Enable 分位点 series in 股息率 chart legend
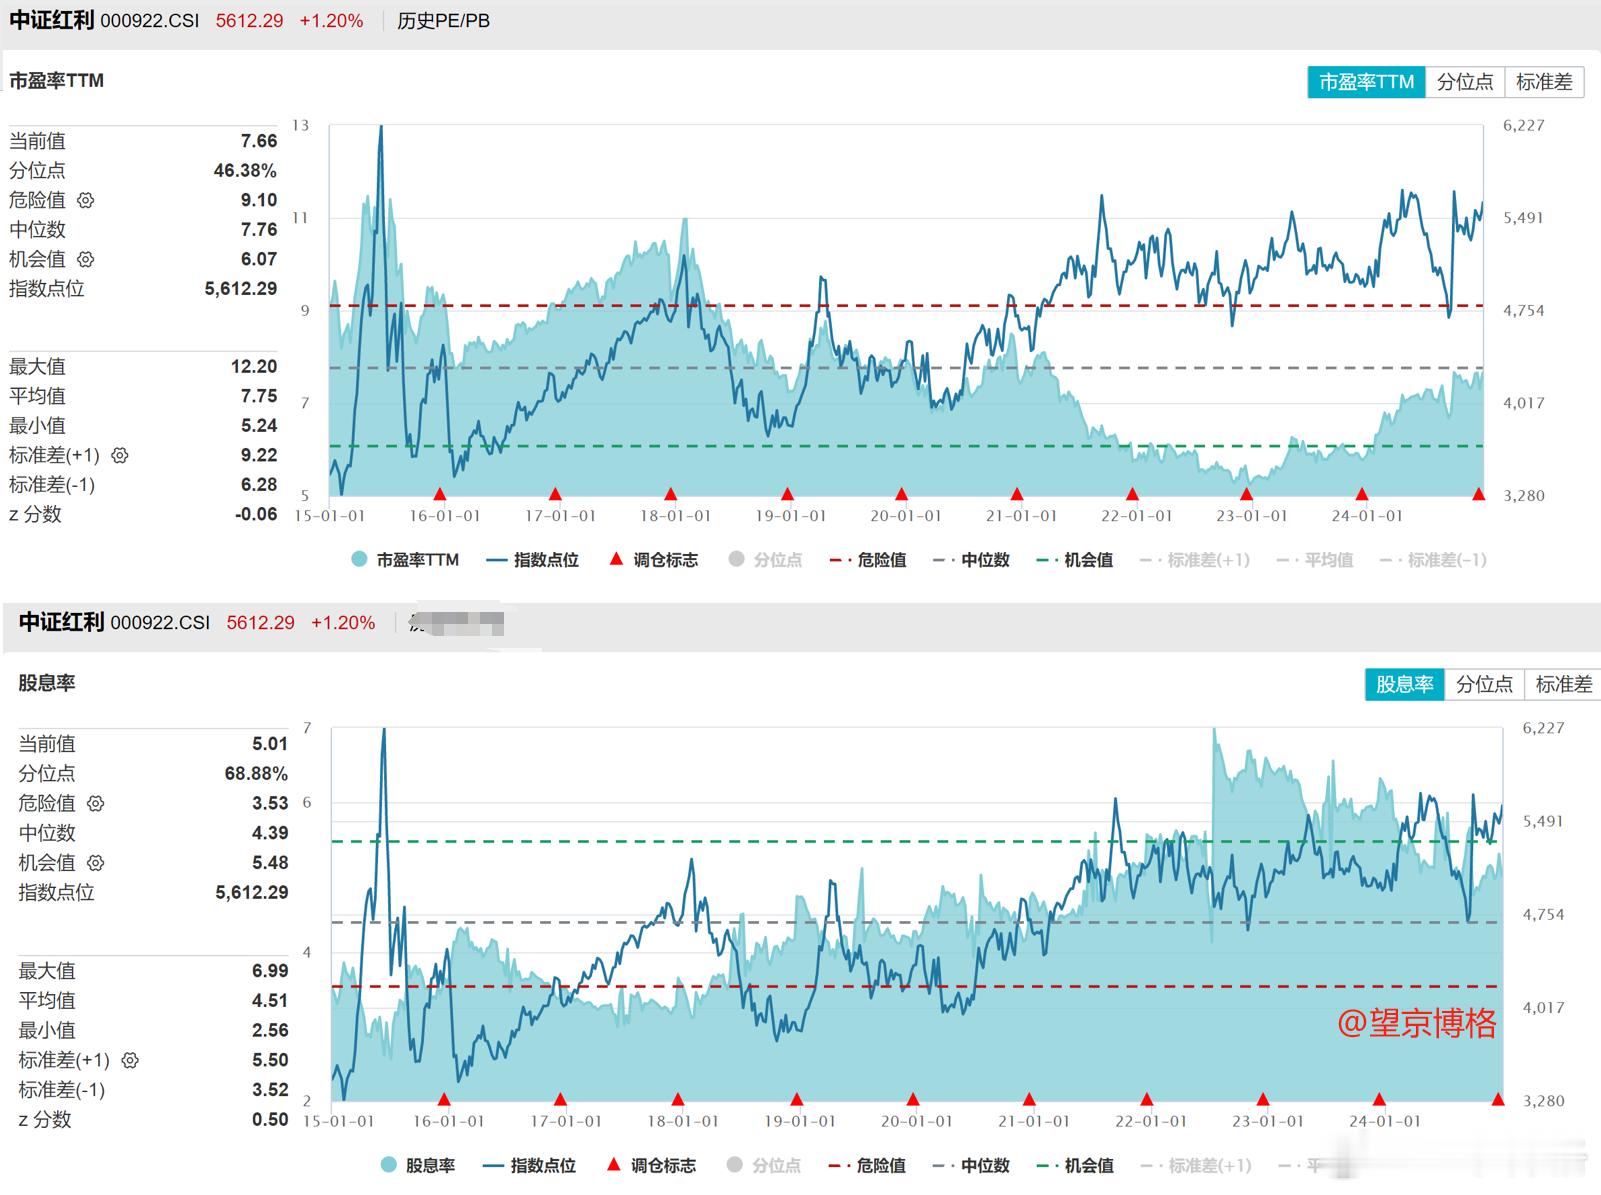Image resolution: width=1601 pixels, height=1195 pixels. click(x=764, y=1165)
